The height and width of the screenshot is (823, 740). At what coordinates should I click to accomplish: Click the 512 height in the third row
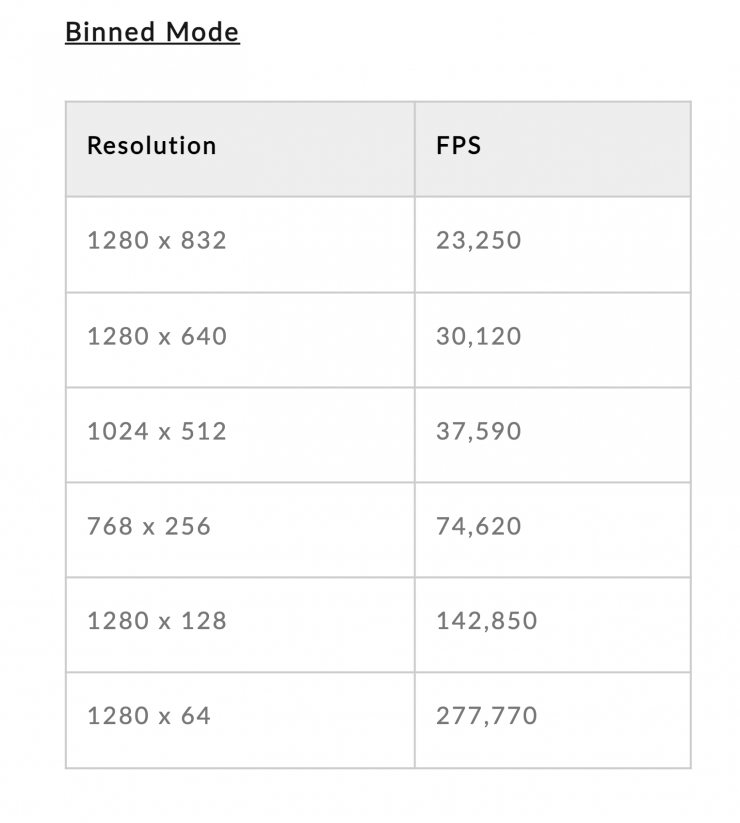click(203, 431)
